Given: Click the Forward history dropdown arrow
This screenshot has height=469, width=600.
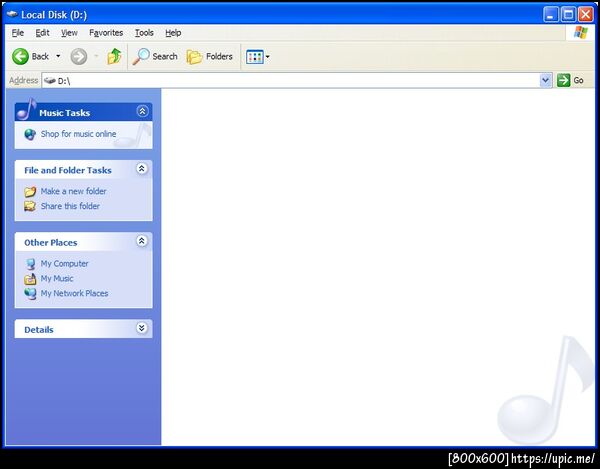Looking at the screenshot, I should click(x=96, y=57).
